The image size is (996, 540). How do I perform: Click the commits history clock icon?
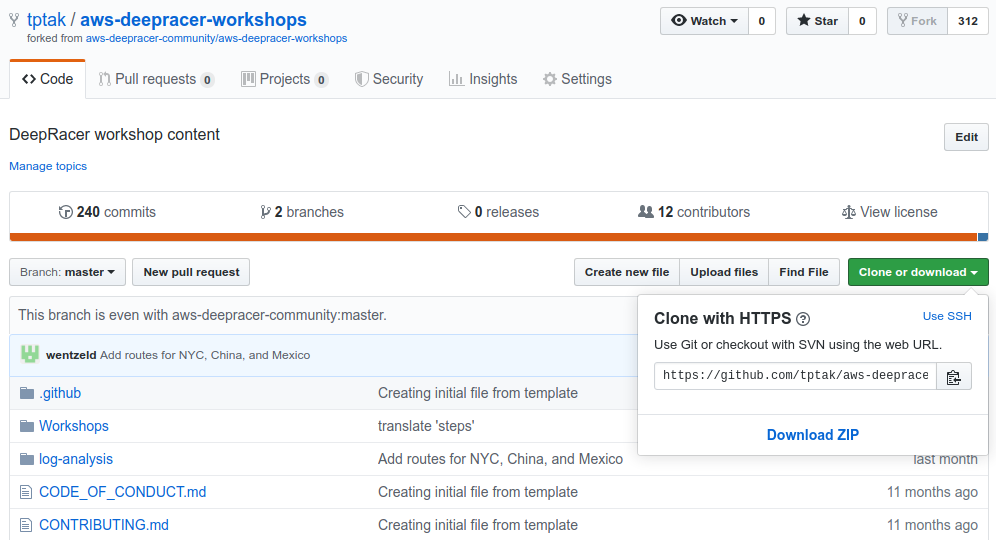click(65, 212)
